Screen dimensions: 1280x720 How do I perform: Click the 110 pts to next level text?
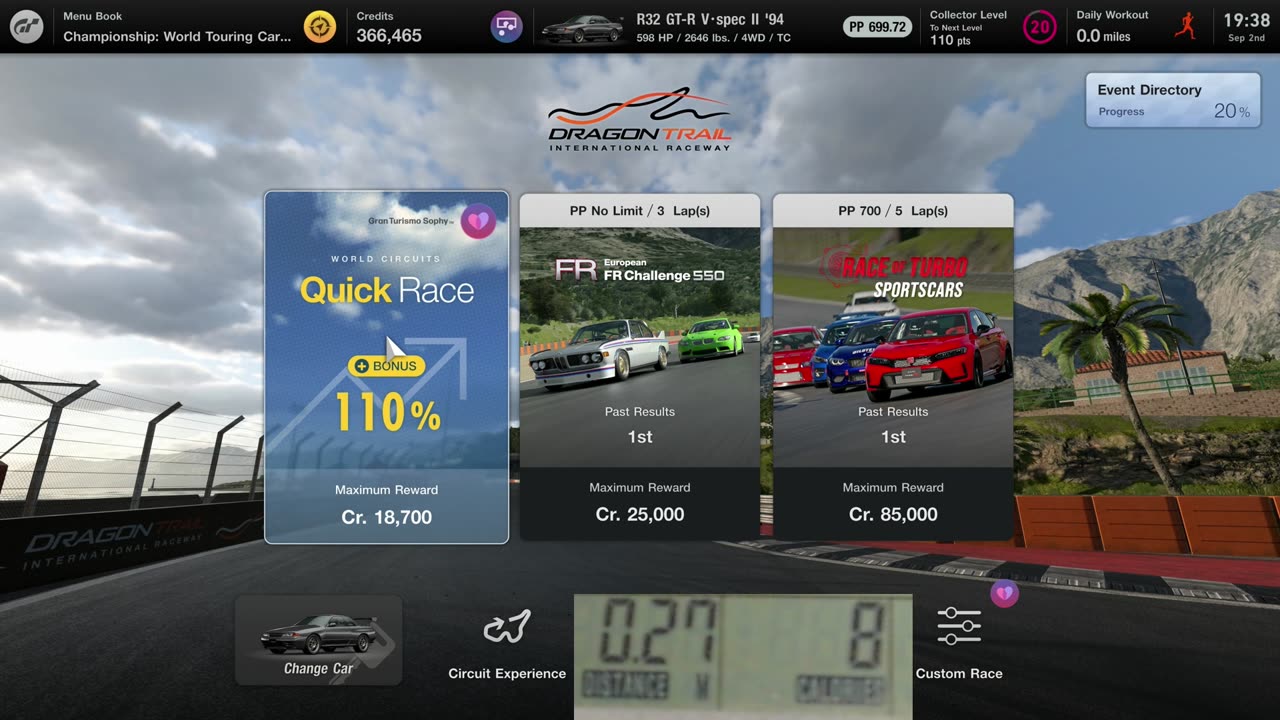950,40
